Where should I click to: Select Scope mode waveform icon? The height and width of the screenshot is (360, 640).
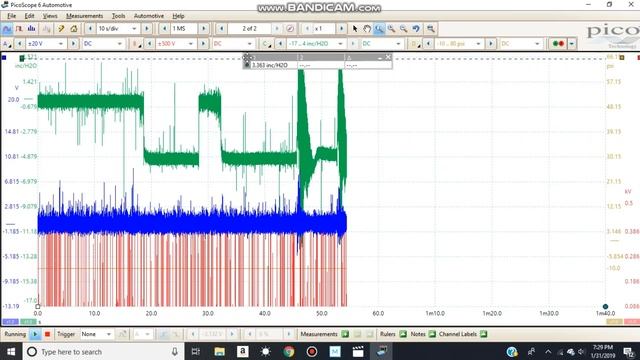pyautogui.click(x=7, y=29)
